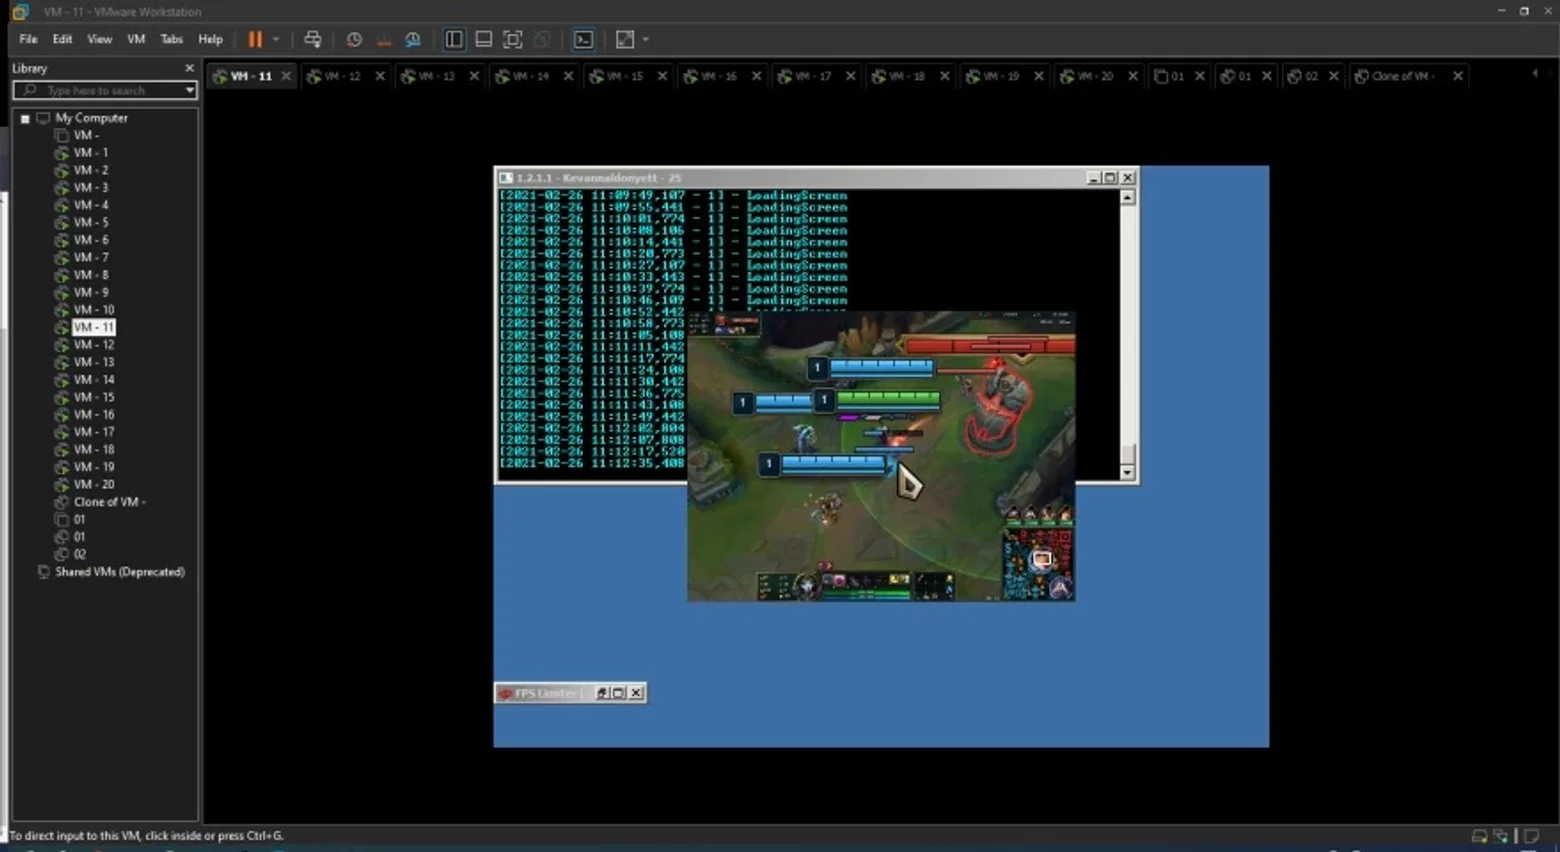Close the VM - 19 tab
Screen dimensions: 1560x852
(1039, 76)
